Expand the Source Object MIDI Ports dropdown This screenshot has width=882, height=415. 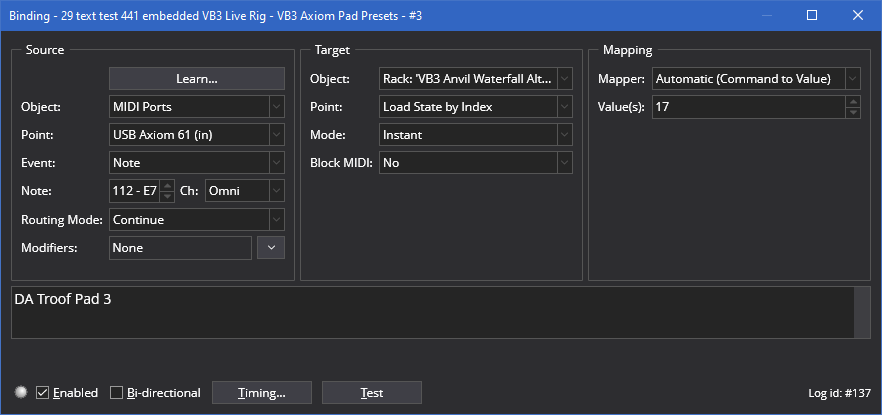click(x=197, y=107)
